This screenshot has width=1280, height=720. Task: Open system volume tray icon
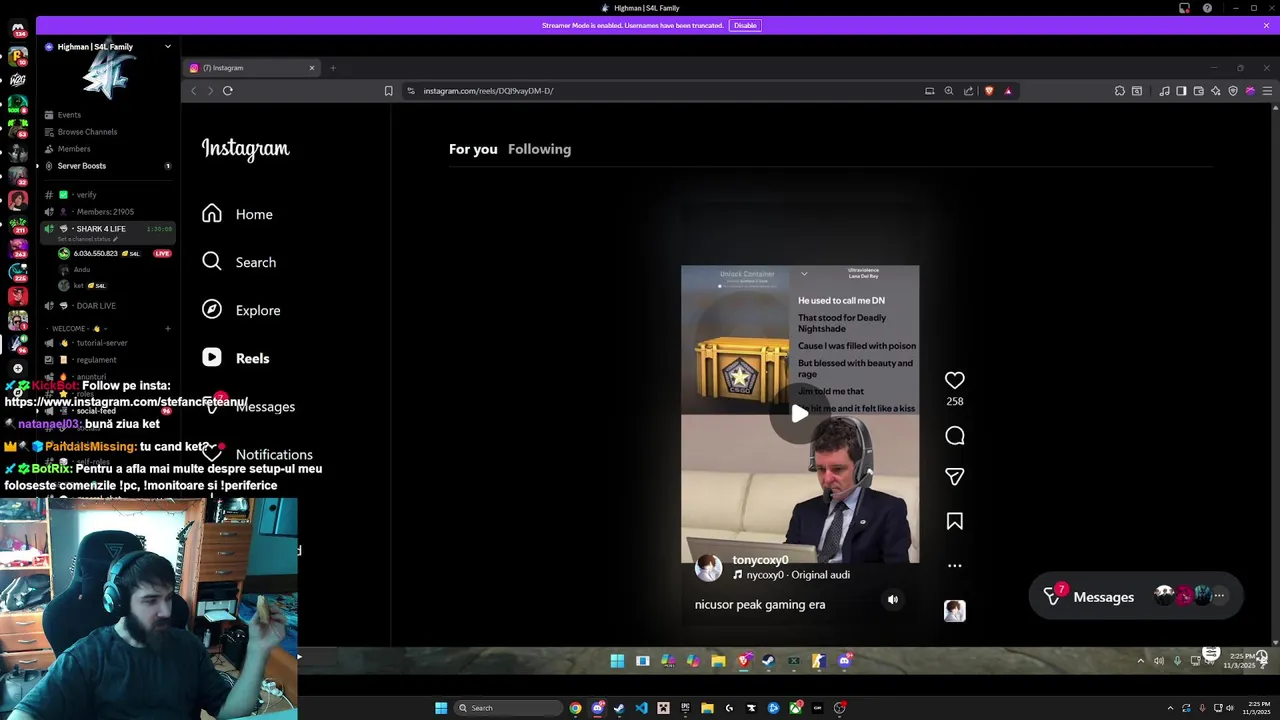point(1229,708)
